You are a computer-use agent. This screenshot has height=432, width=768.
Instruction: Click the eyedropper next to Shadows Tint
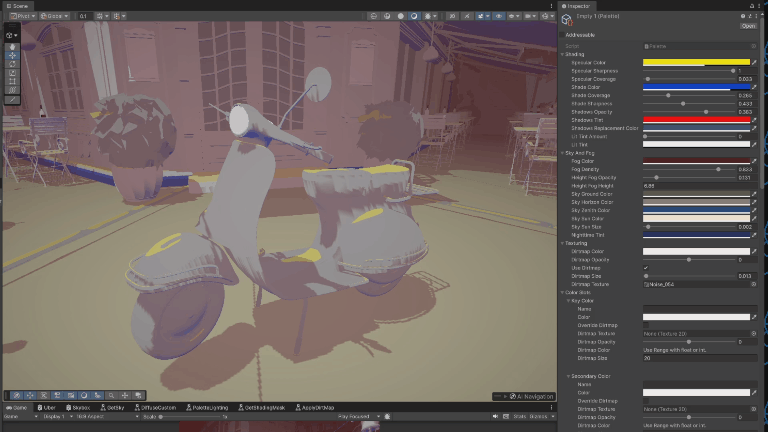click(754, 120)
